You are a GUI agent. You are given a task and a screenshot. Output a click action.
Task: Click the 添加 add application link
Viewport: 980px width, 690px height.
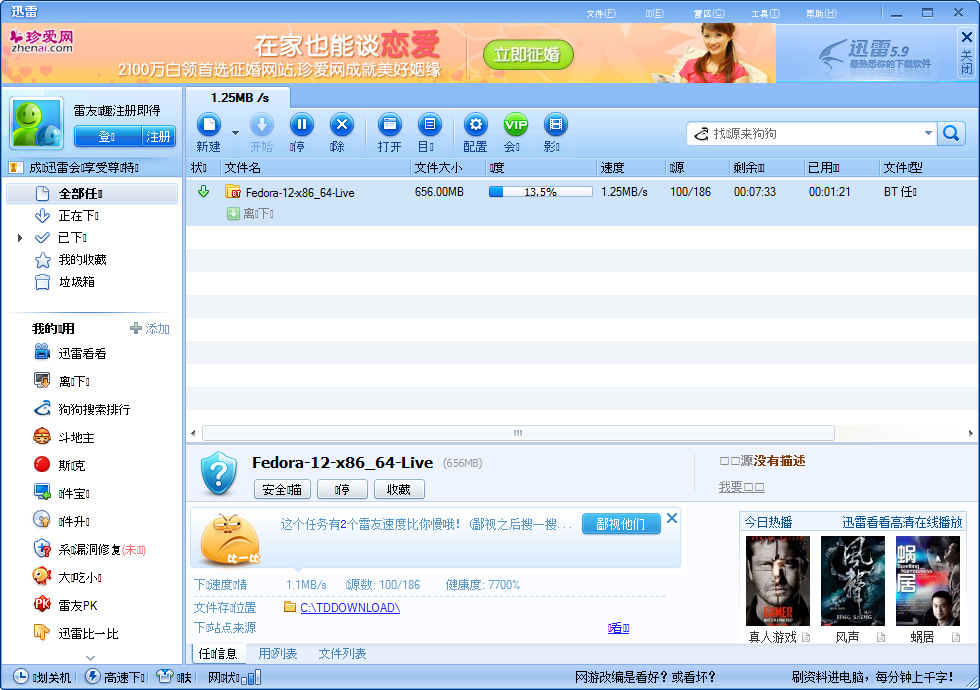[x=150, y=328]
